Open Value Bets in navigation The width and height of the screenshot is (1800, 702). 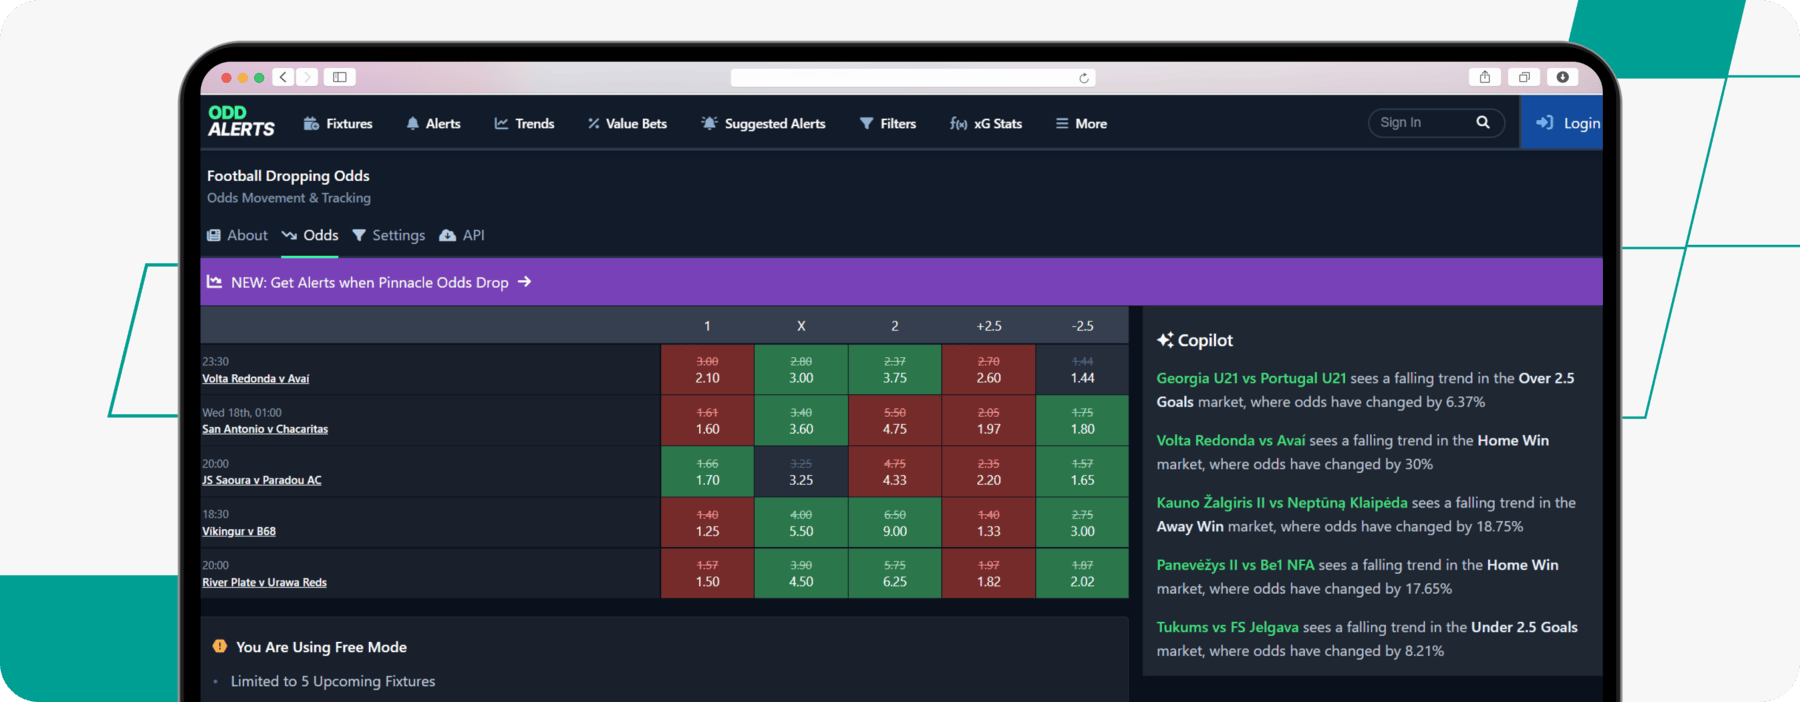pos(627,124)
